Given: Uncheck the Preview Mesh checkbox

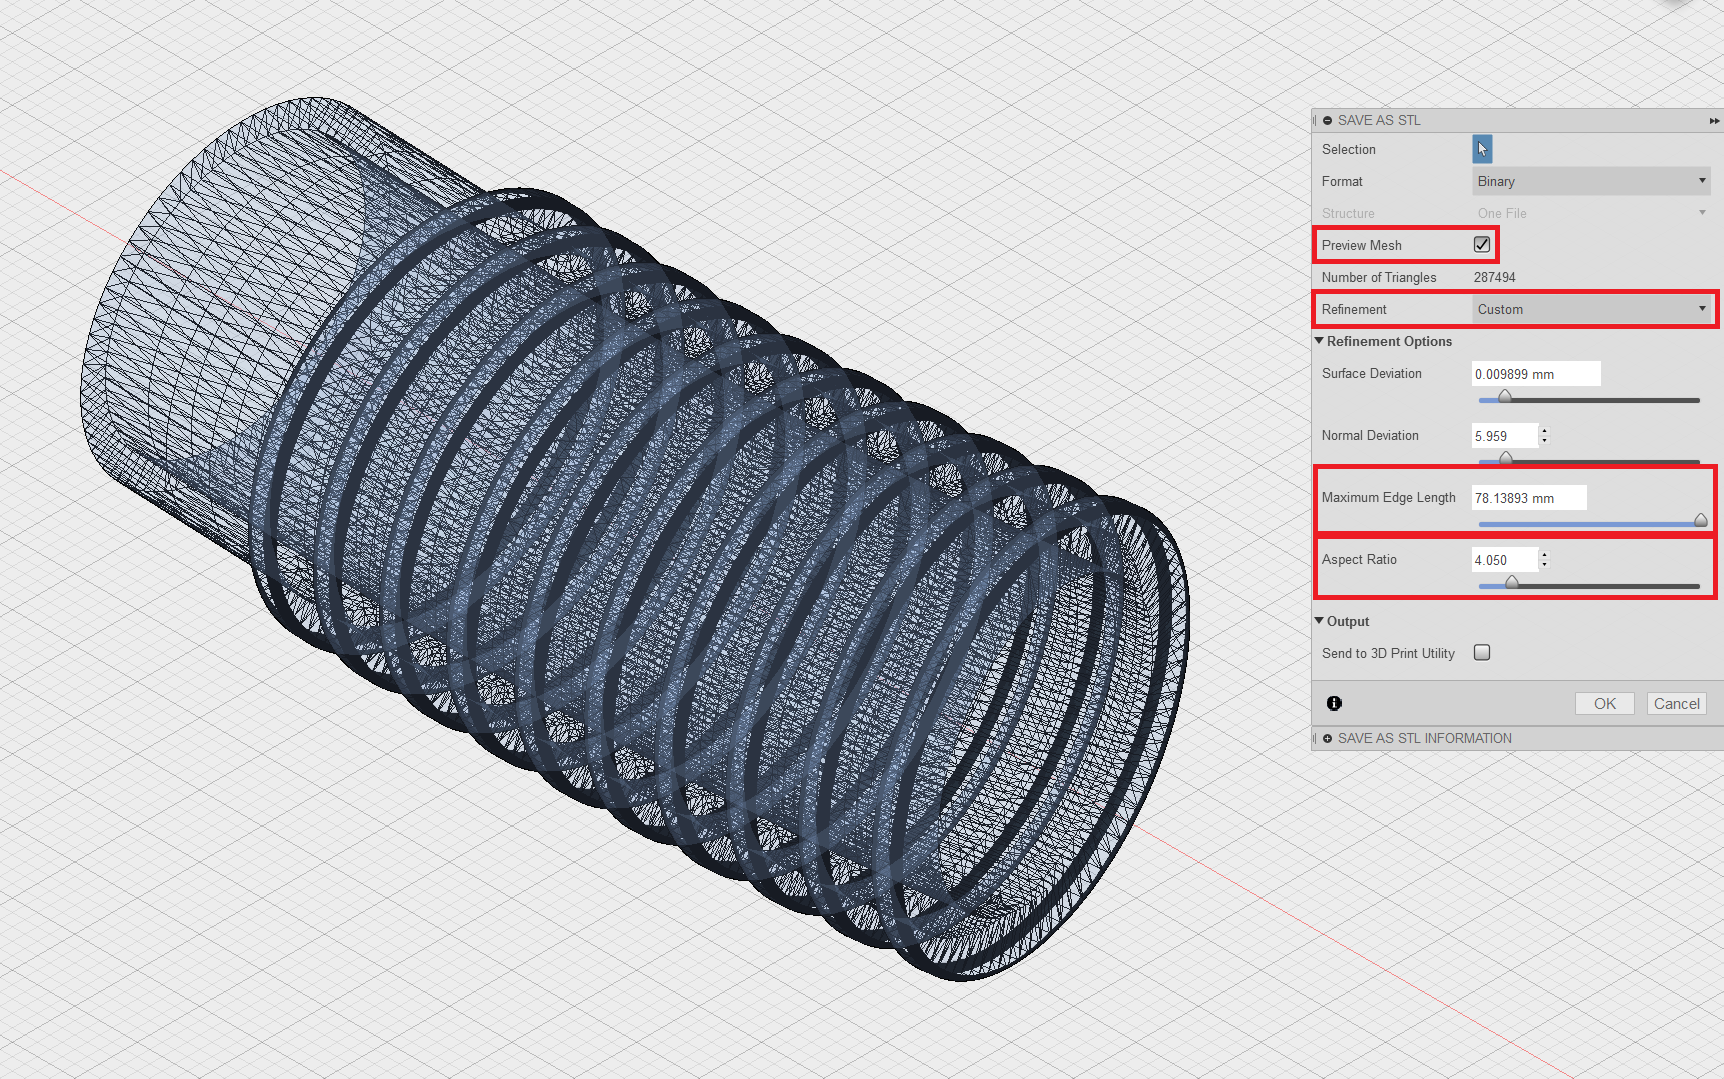Looking at the screenshot, I should 1481,244.
